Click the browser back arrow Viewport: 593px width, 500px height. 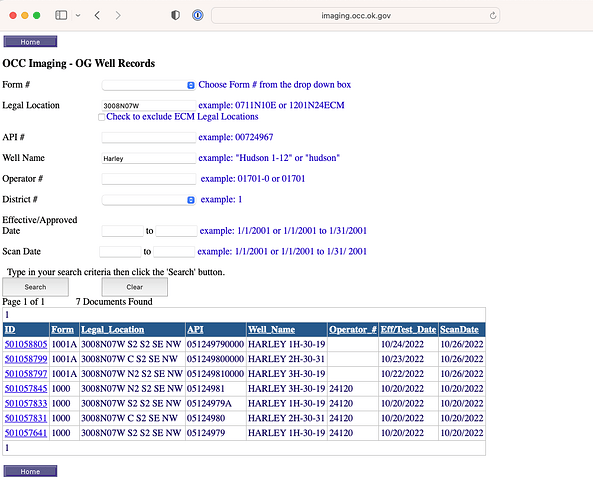tap(97, 15)
